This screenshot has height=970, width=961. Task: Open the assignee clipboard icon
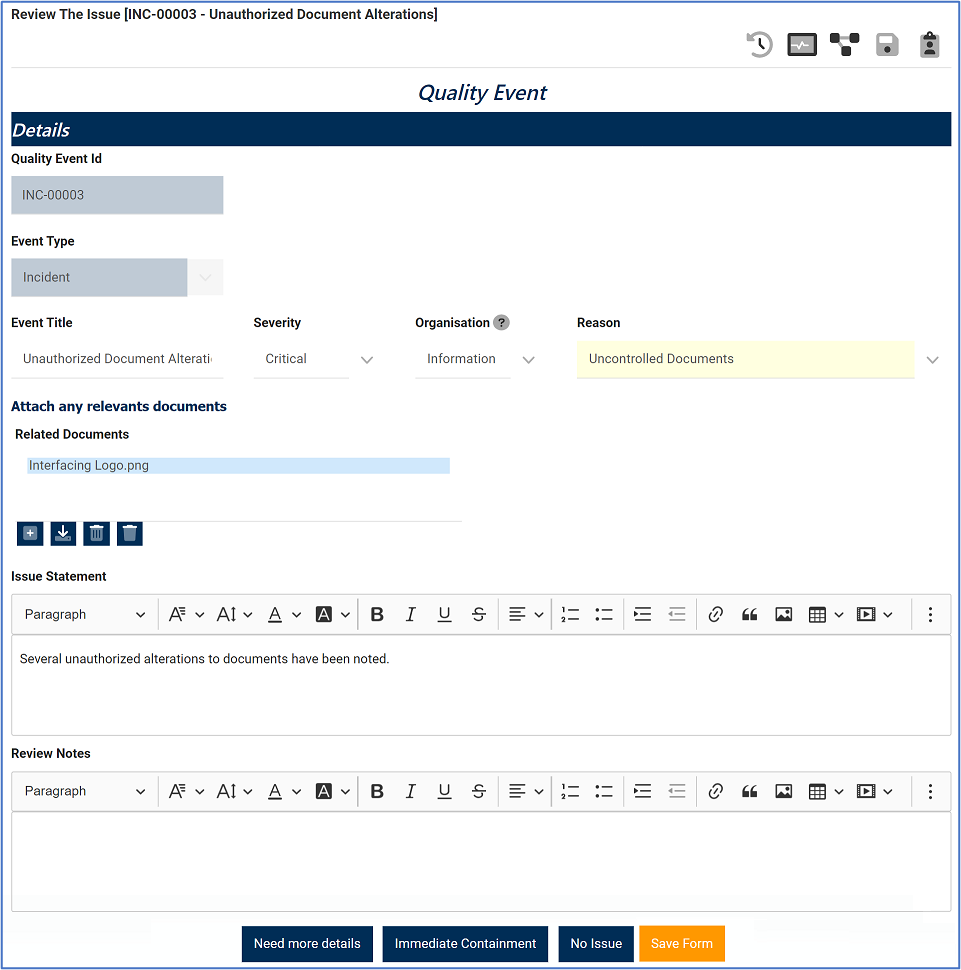(x=929, y=45)
